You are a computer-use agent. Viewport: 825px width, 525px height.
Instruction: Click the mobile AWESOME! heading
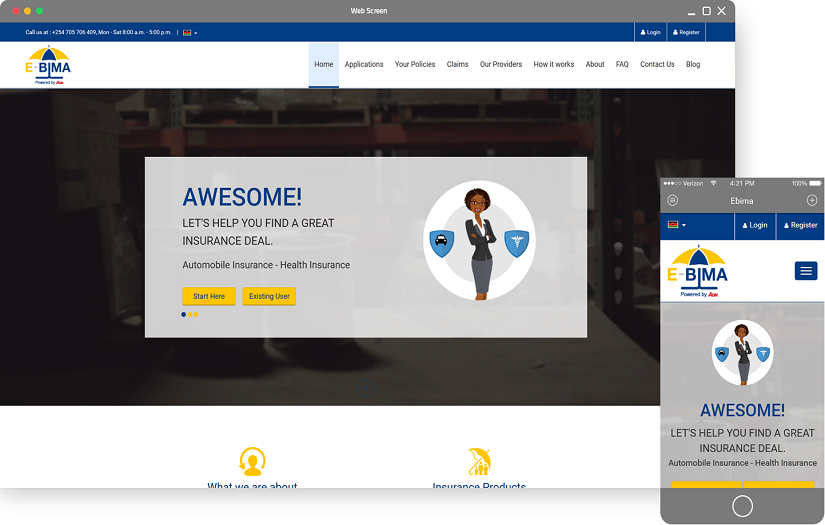[742, 410]
